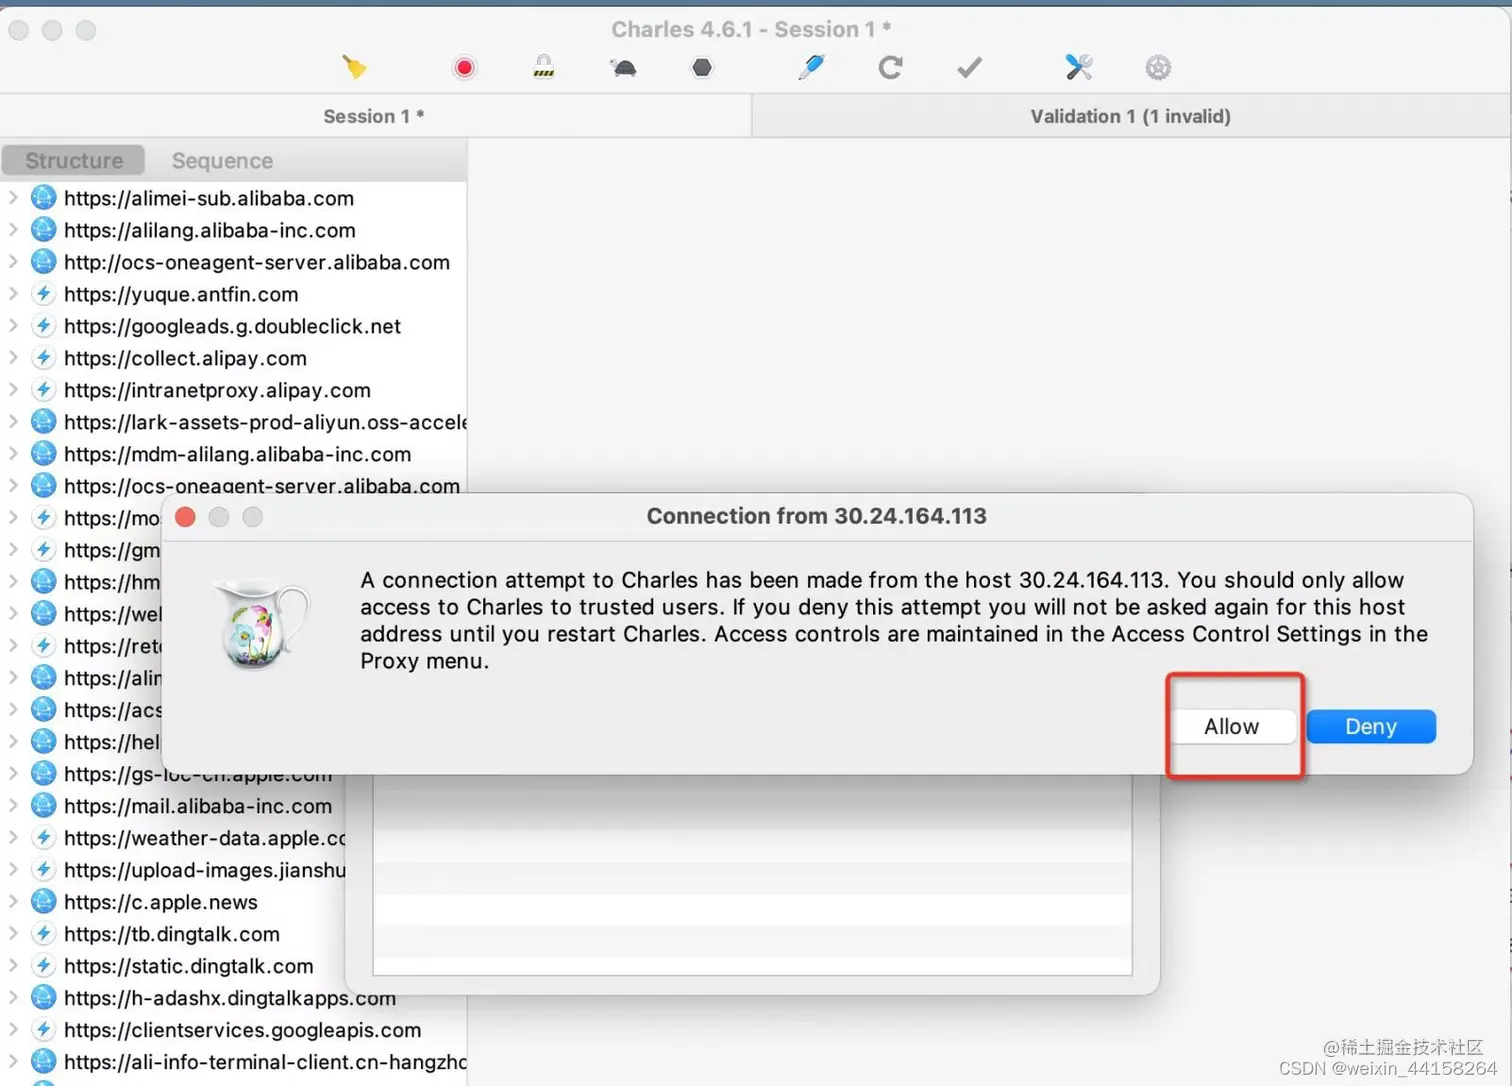The width and height of the screenshot is (1512, 1086).
Task: Click globe icon of mdm-alilang.alibaba-inc.com
Action: 43,454
